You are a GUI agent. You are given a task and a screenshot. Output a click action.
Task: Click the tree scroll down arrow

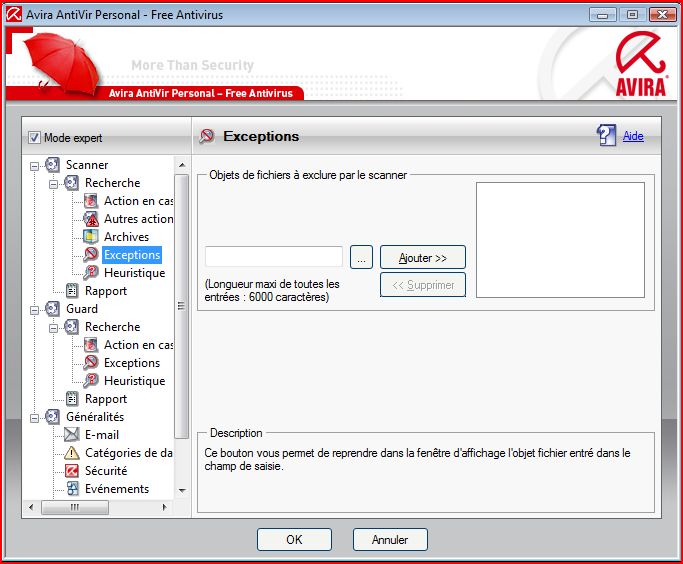[x=182, y=490]
